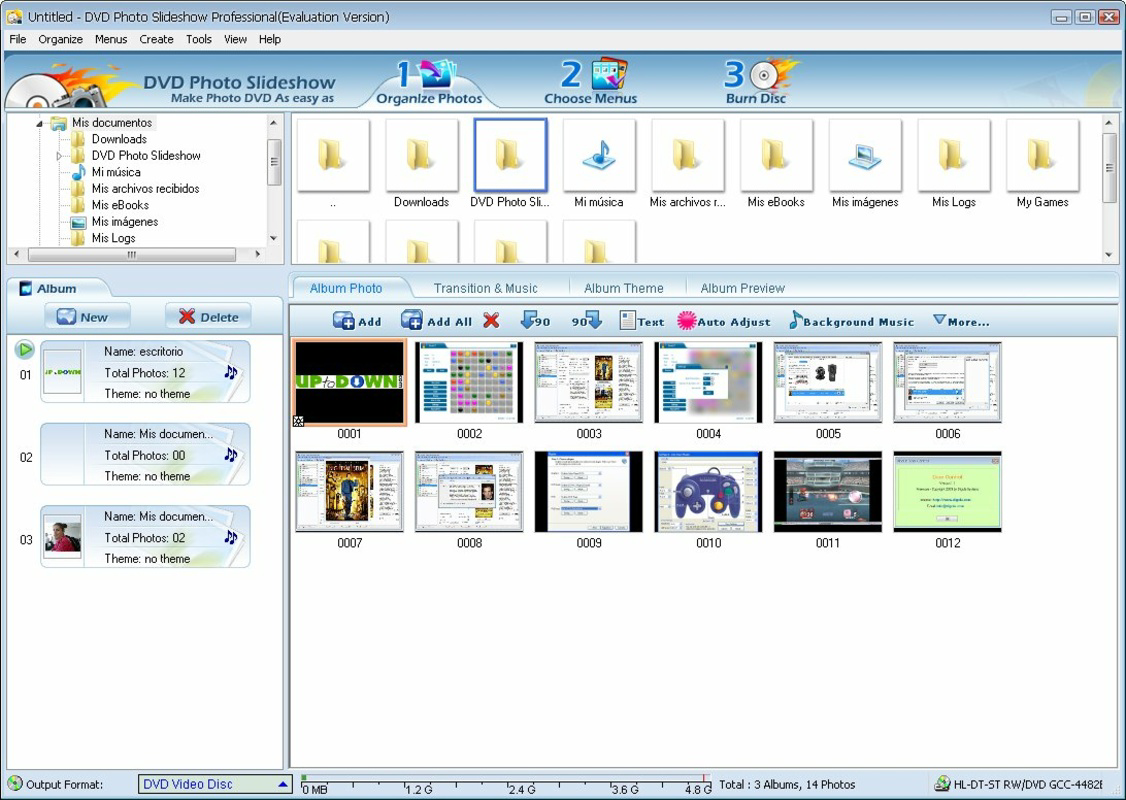Viewport: 1126px width, 800px height.
Task: Click the Output Format disc icon
Action: [x=15, y=783]
